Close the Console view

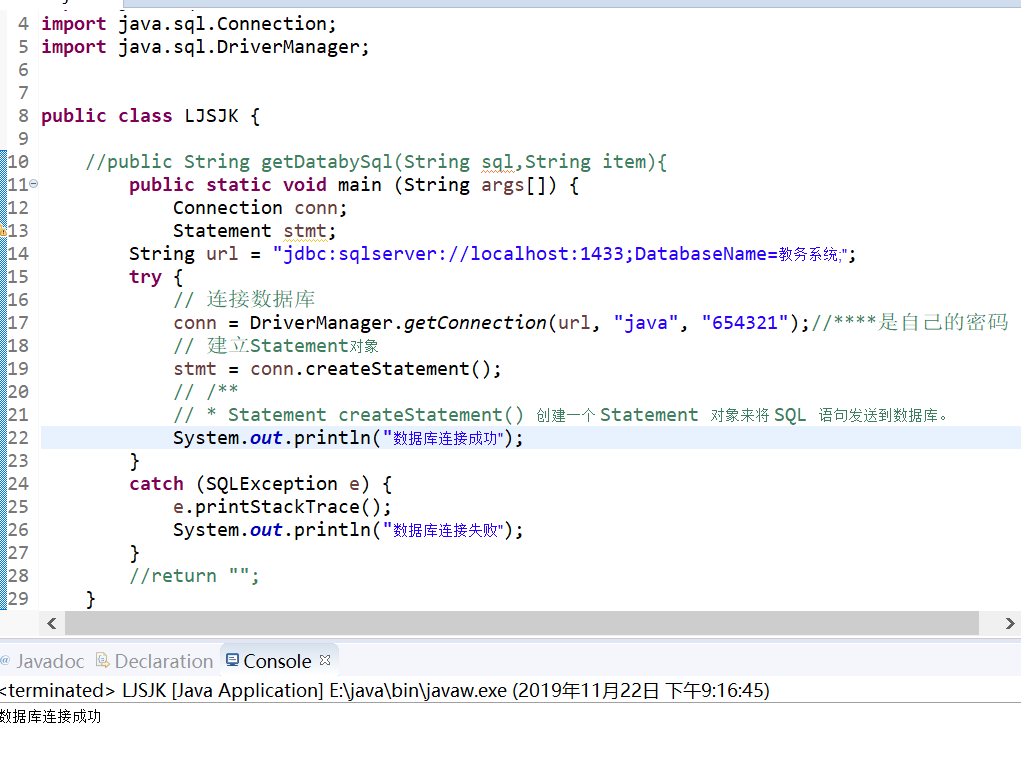point(323,658)
